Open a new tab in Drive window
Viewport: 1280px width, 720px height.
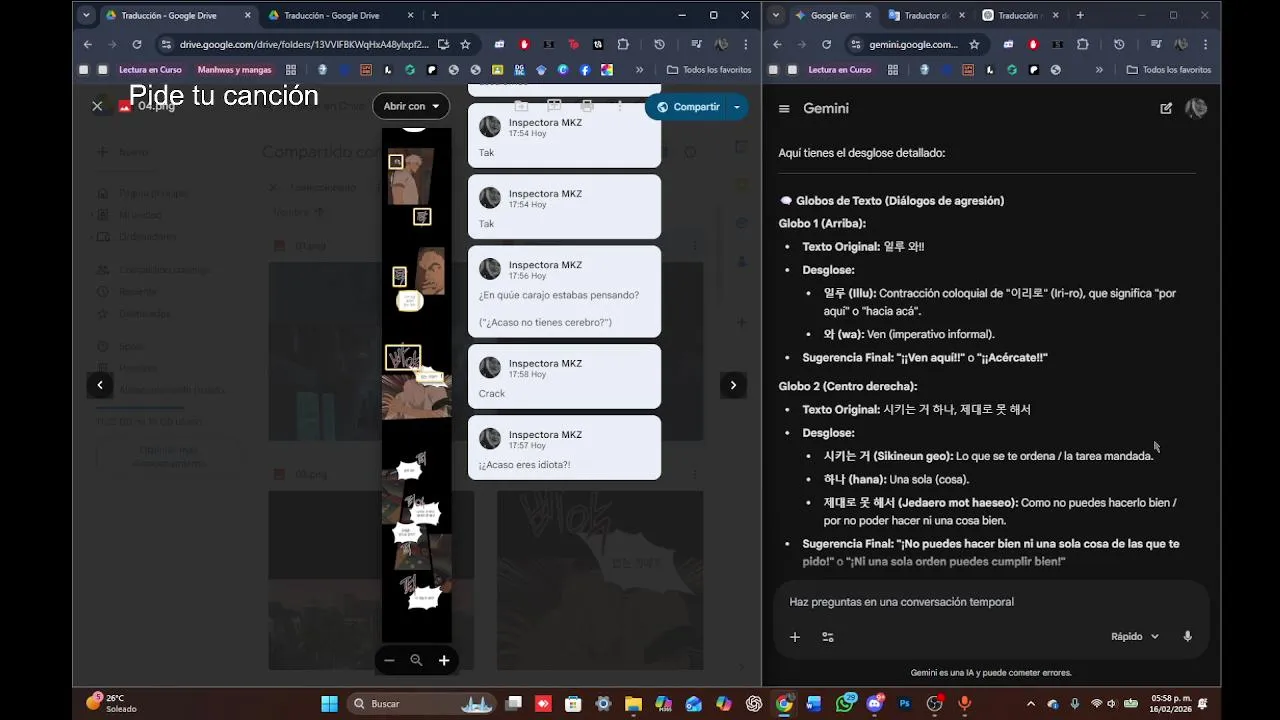pos(434,15)
